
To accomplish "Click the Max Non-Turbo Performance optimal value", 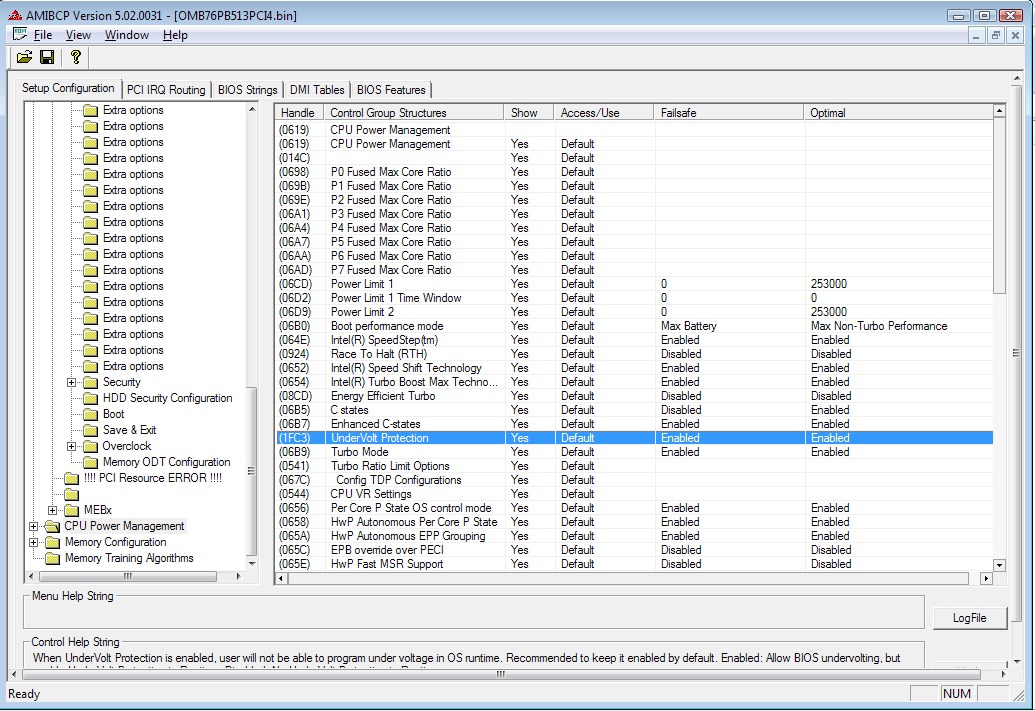I will tap(879, 326).
